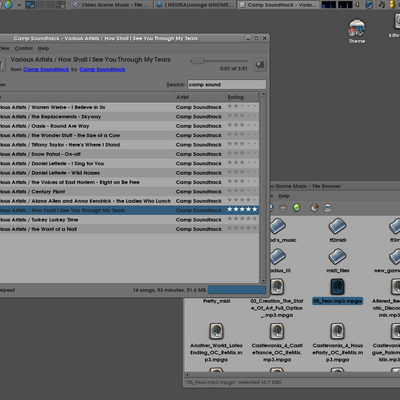The image size is (400, 400).
Task: Select the 03_Creation_The_State_Of_Art audio file
Action: (277, 287)
